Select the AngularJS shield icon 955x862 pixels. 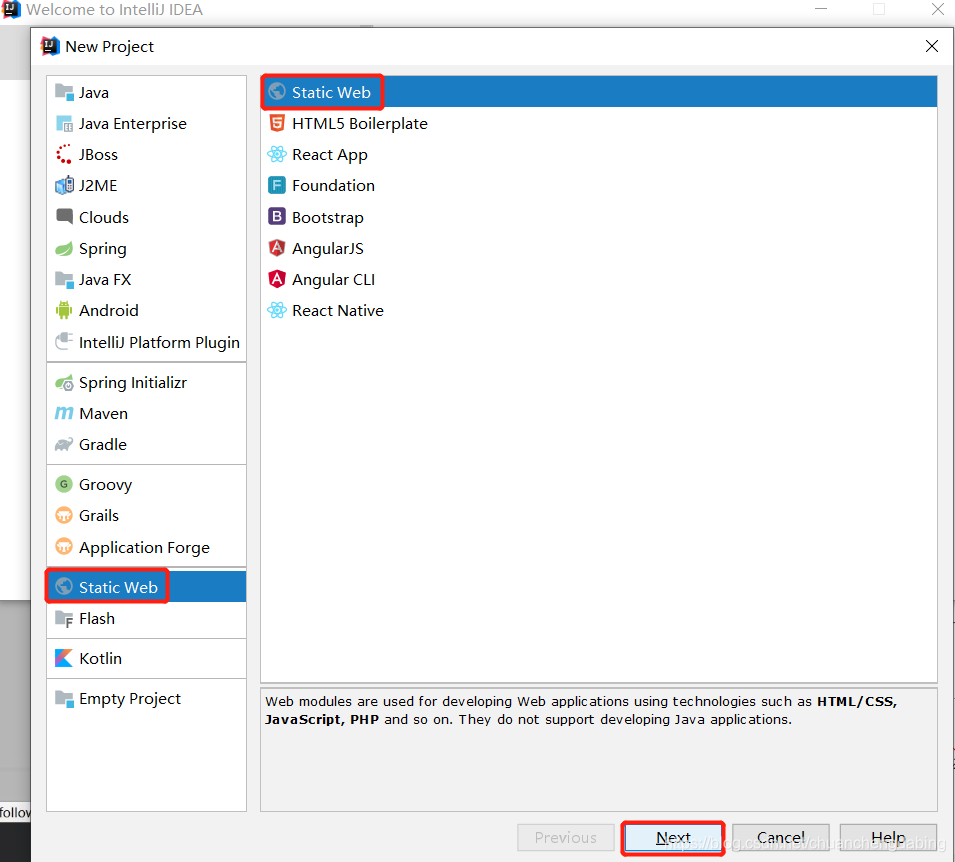pyautogui.click(x=277, y=248)
